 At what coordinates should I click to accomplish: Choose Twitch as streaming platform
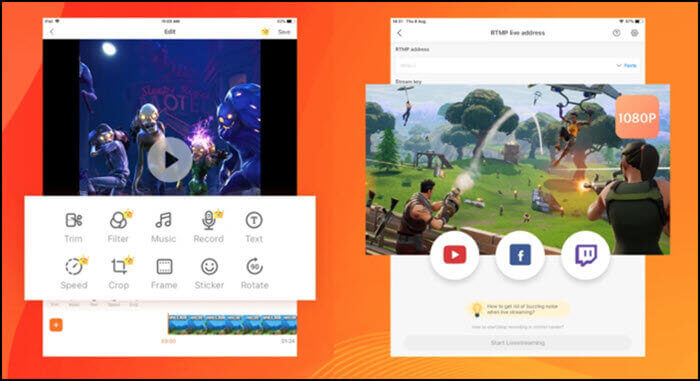[x=586, y=255]
